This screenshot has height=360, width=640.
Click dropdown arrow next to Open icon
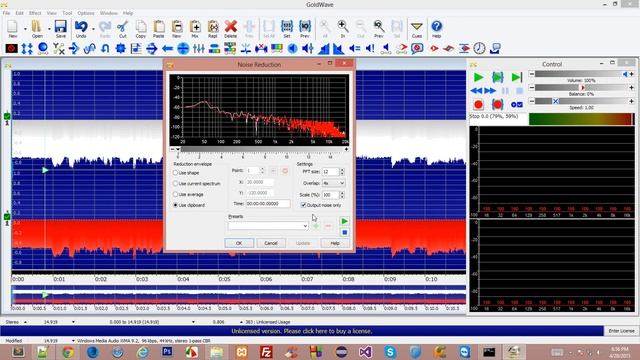[x=49, y=29]
